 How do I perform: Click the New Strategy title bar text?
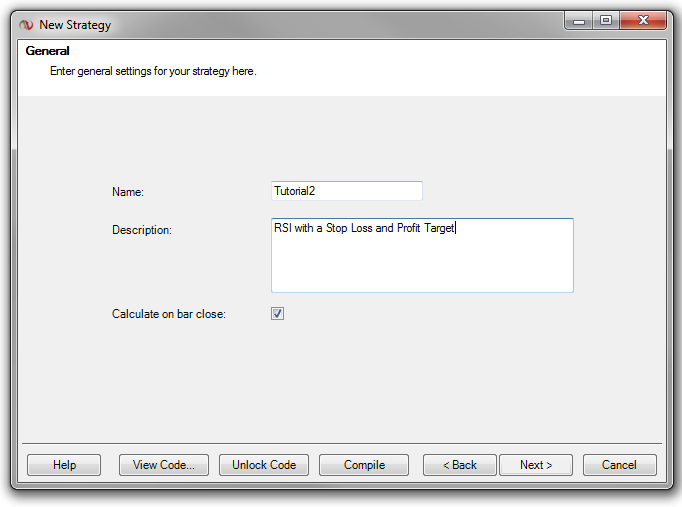pos(75,25)
